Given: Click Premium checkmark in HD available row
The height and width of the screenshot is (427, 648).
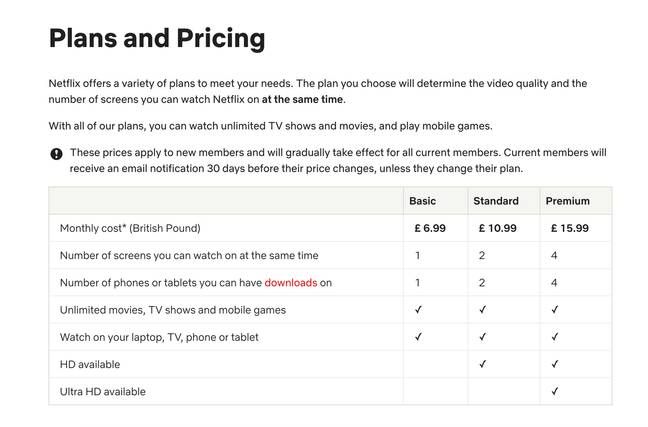Looking at the screenshot, I should [x=555, y=364].
